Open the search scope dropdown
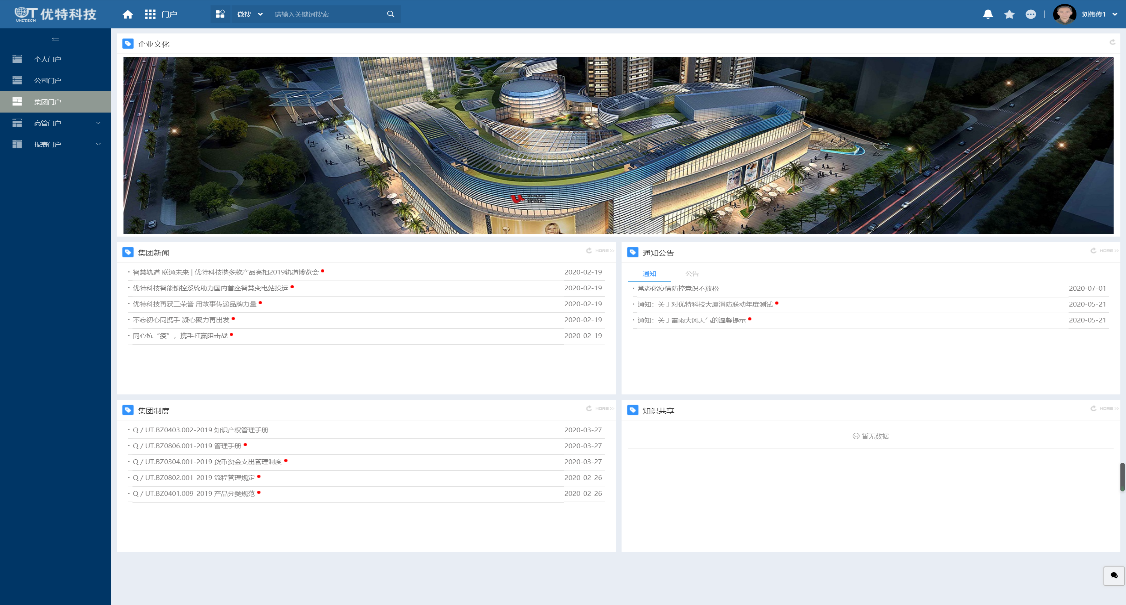Viewport: 1126px width, 605px height. (250, 14)
